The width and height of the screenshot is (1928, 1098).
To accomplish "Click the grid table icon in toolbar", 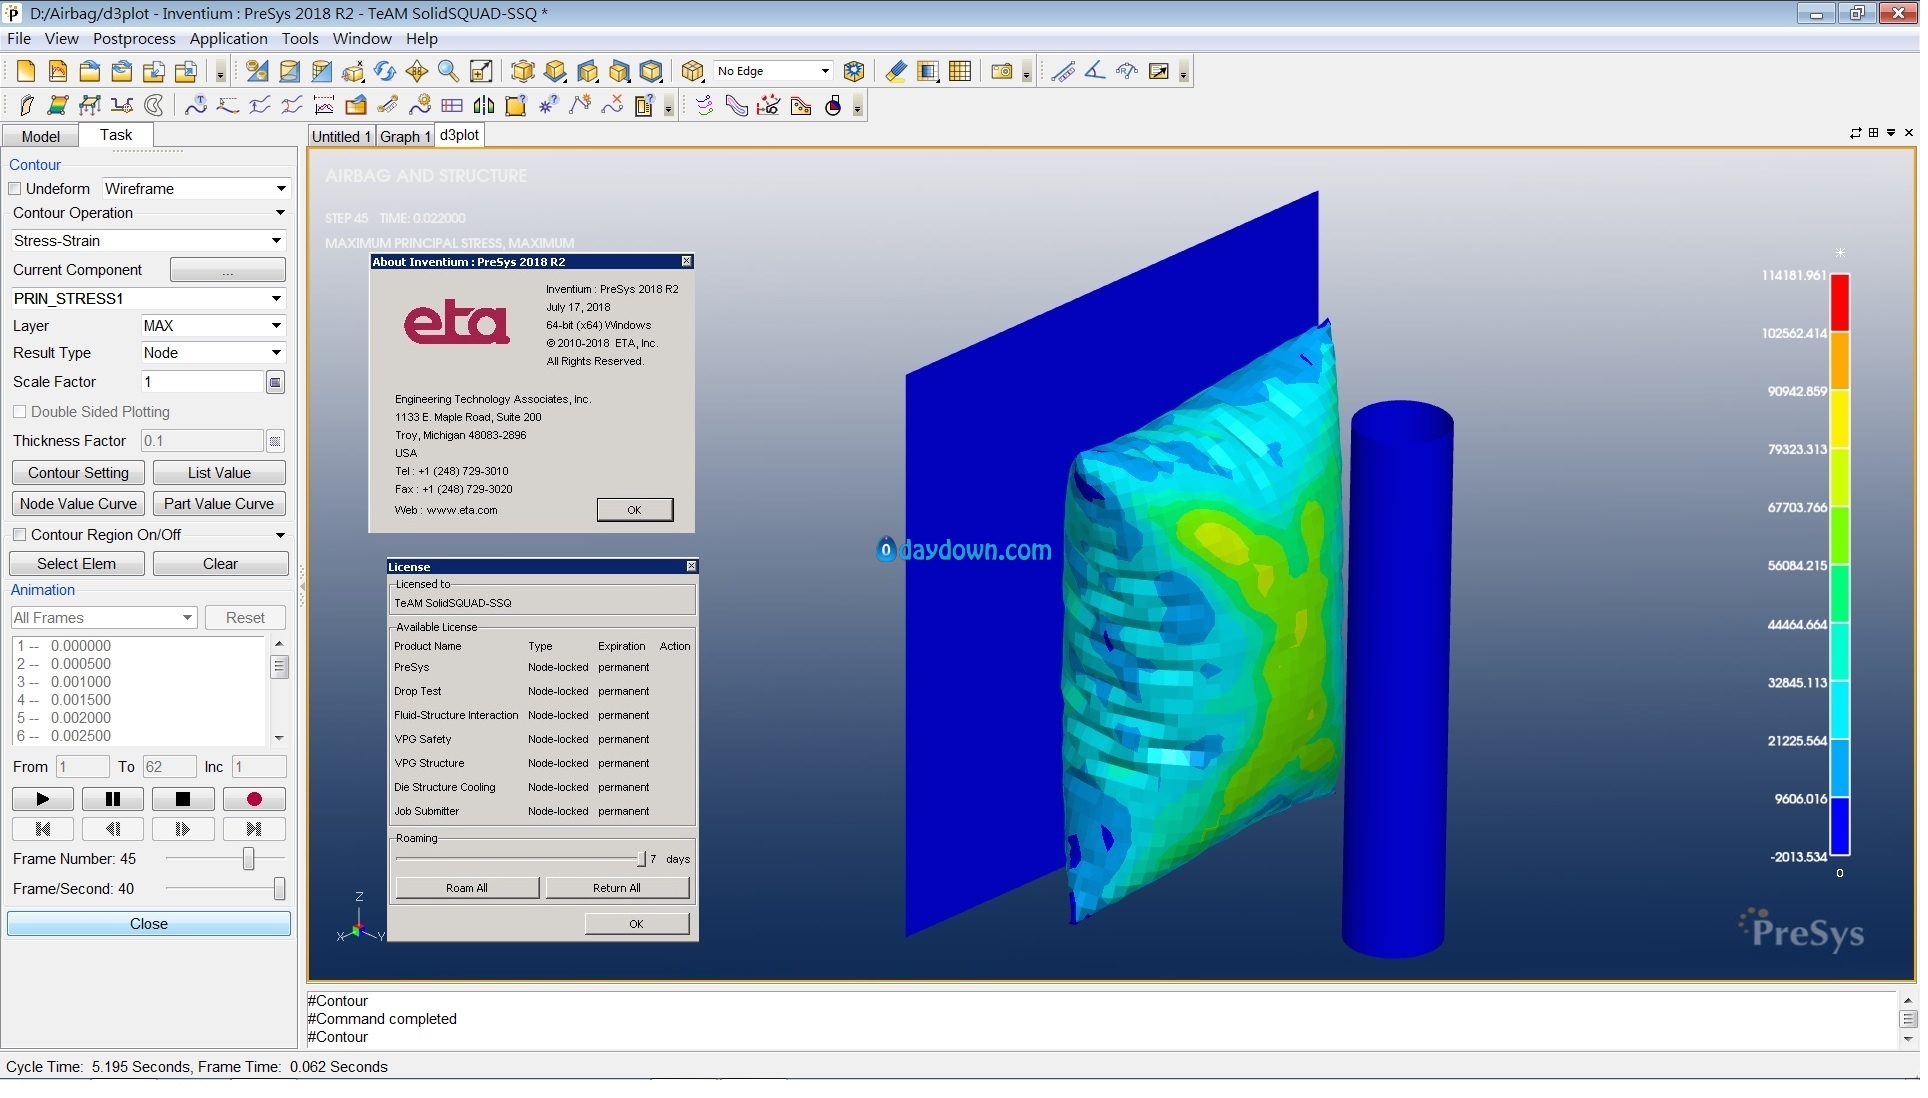I will tap(960, 71).
